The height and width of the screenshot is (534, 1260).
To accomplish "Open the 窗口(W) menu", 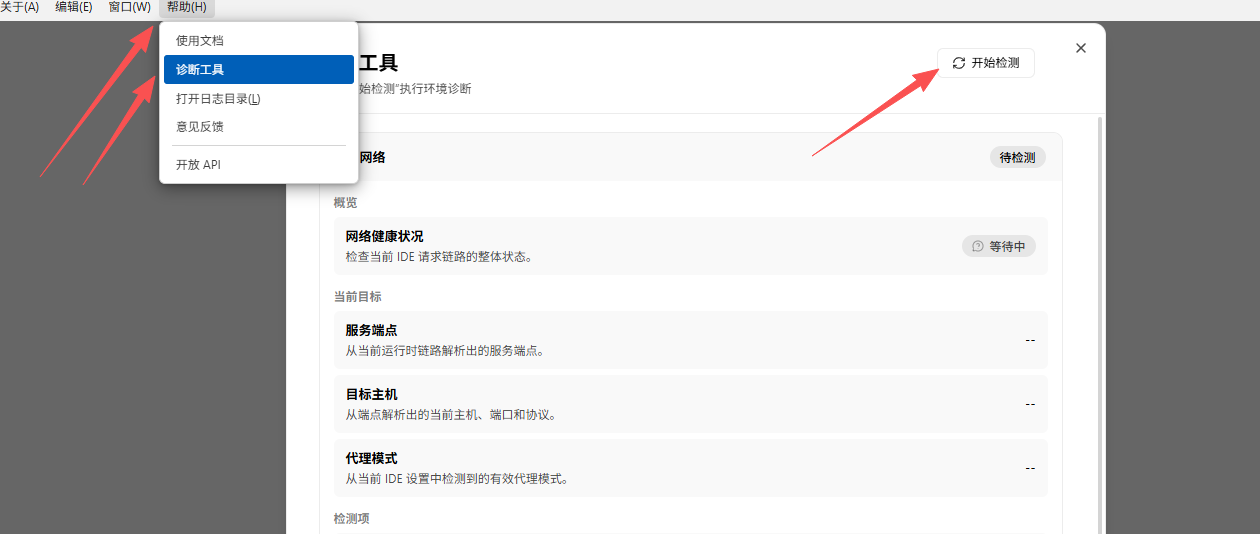I will click(130, 8).
